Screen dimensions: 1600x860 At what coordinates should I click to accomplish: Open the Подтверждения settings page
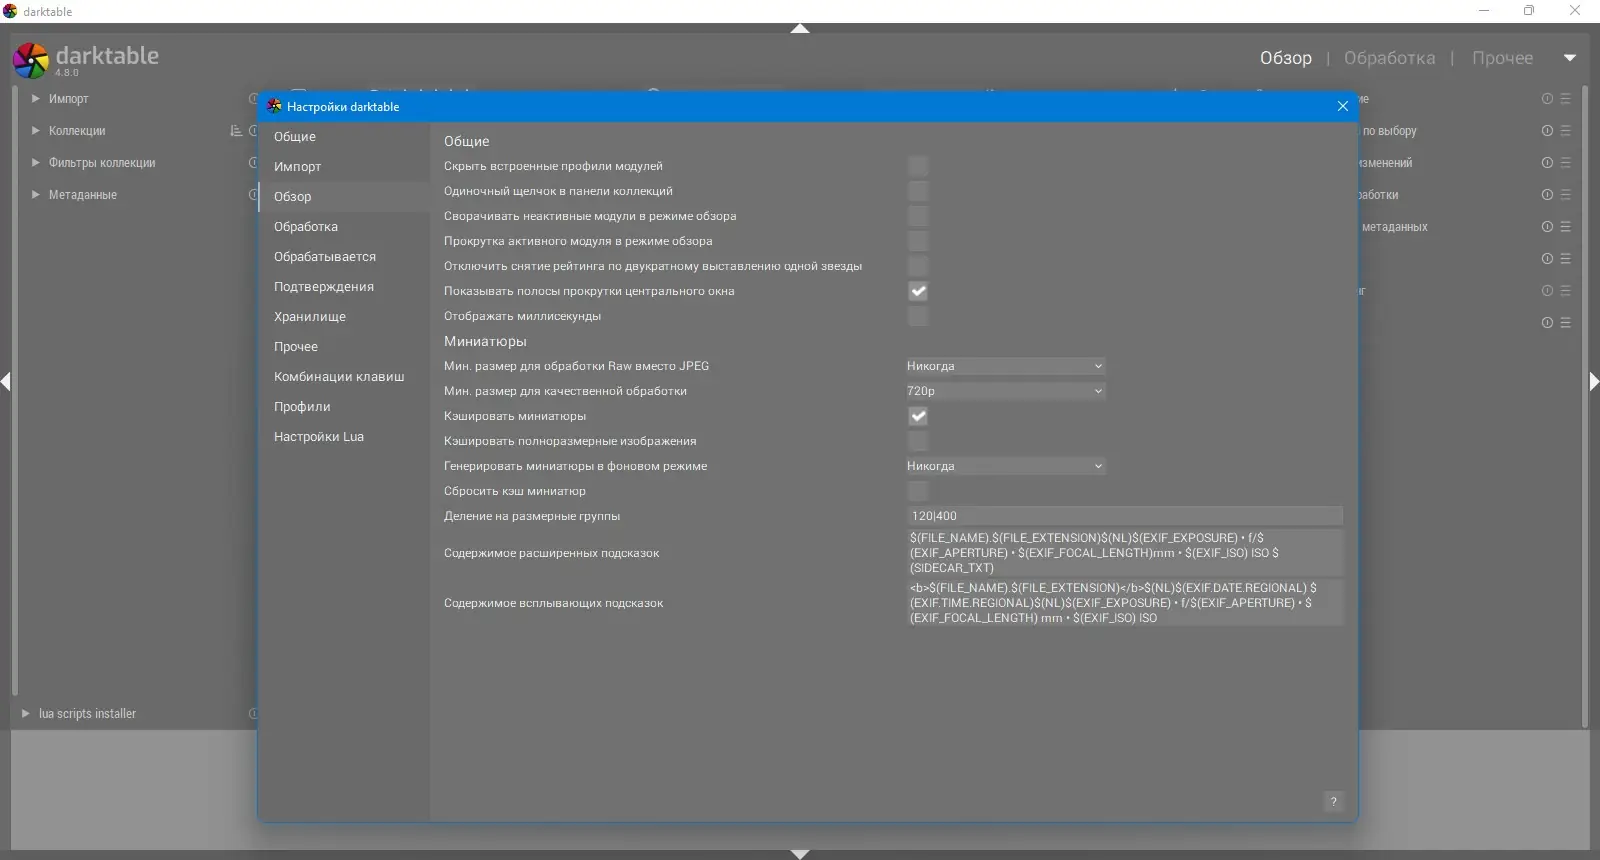(x=344, y=287)
